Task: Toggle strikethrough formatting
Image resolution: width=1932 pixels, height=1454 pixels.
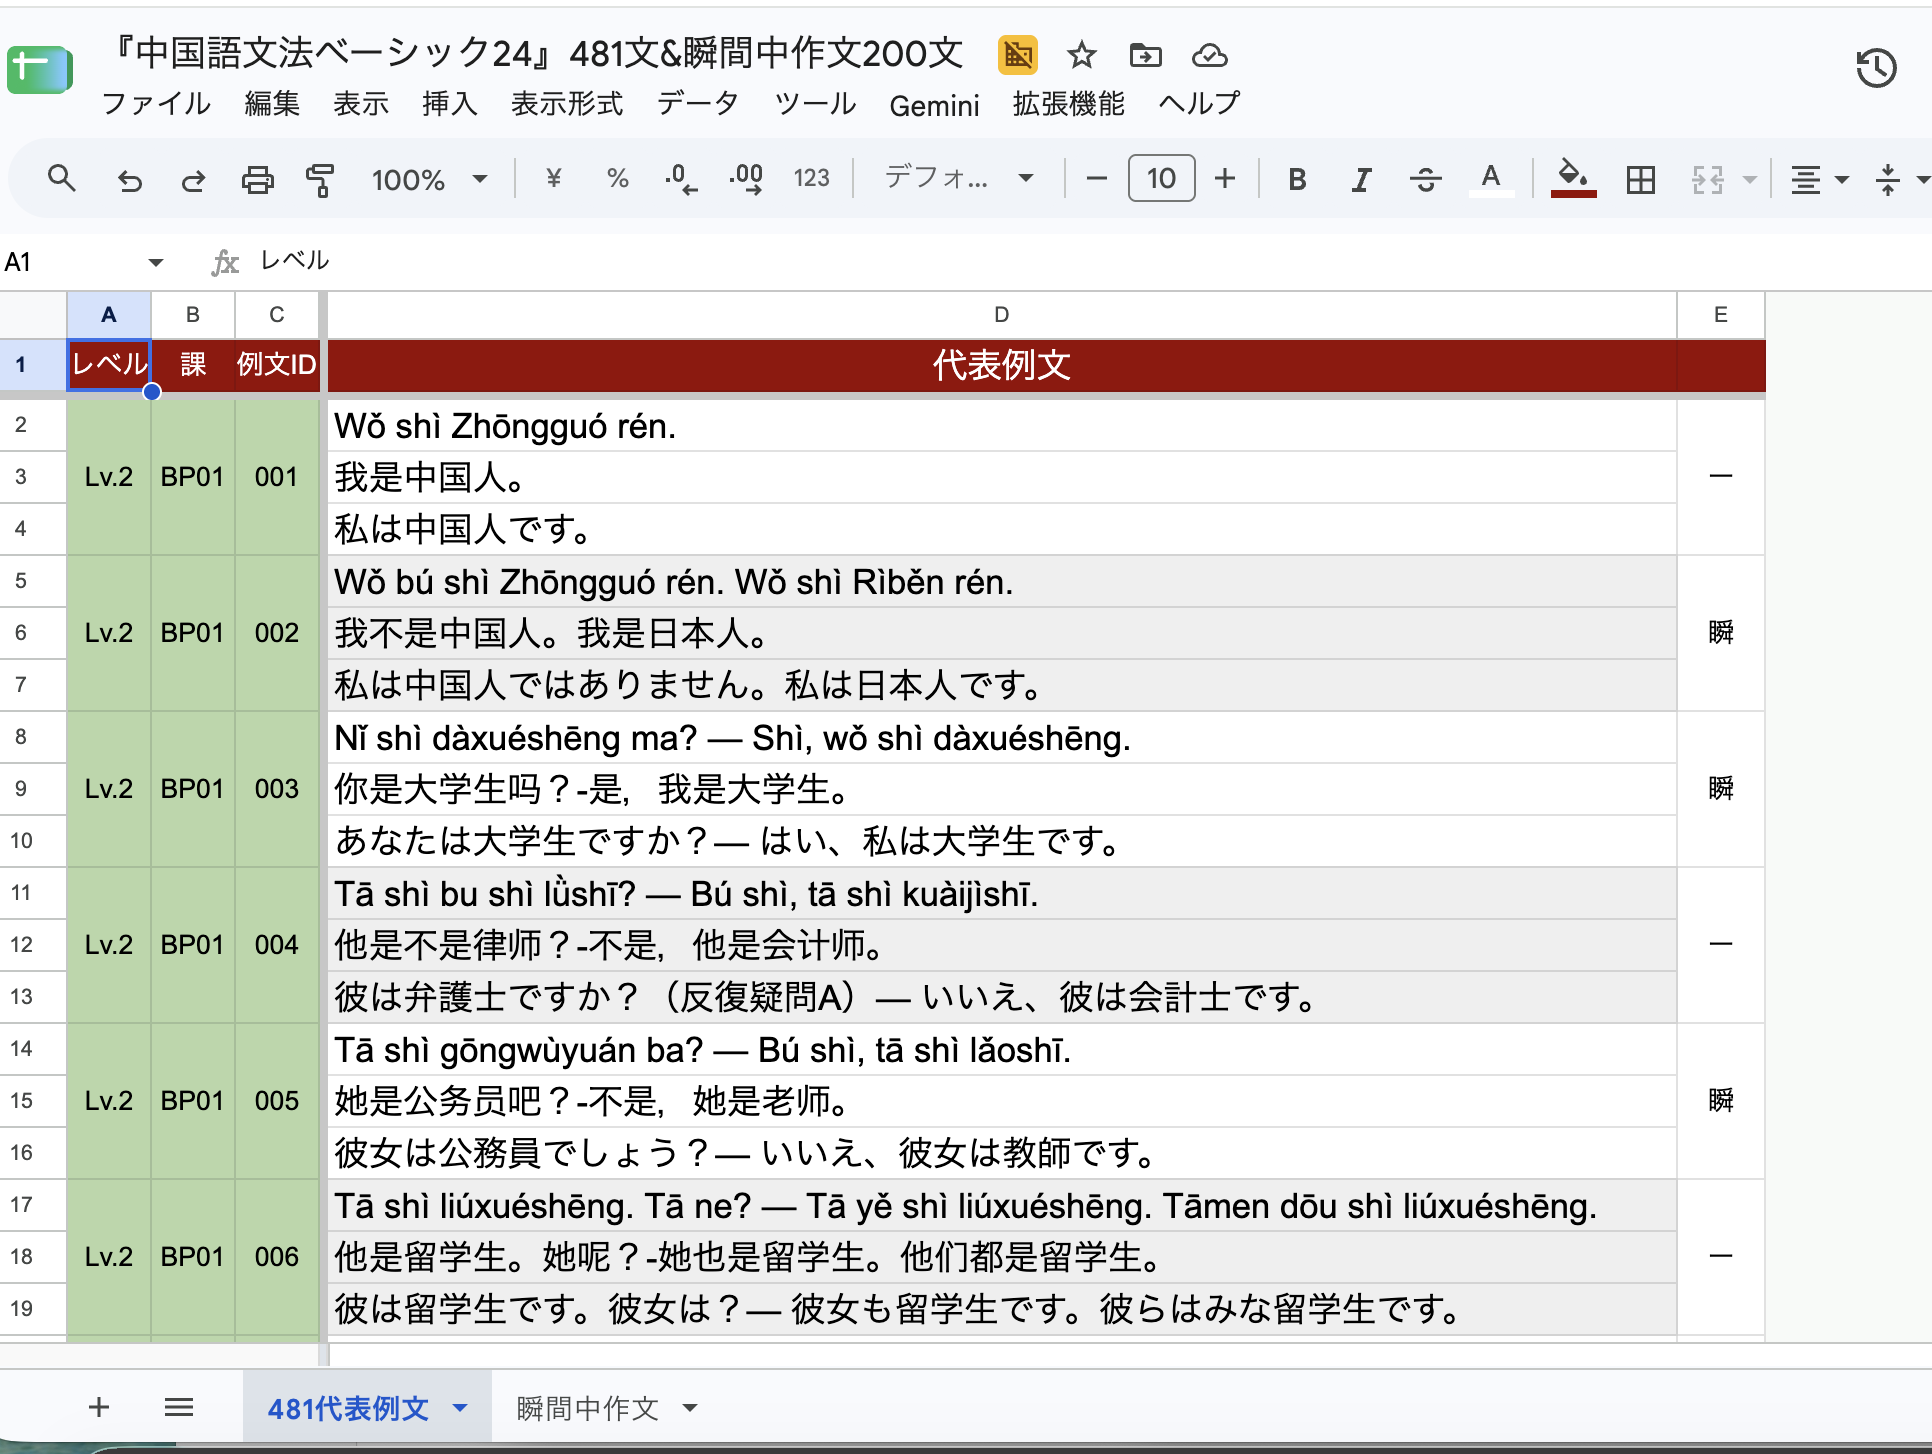Action: click(x=1425, y=180)
